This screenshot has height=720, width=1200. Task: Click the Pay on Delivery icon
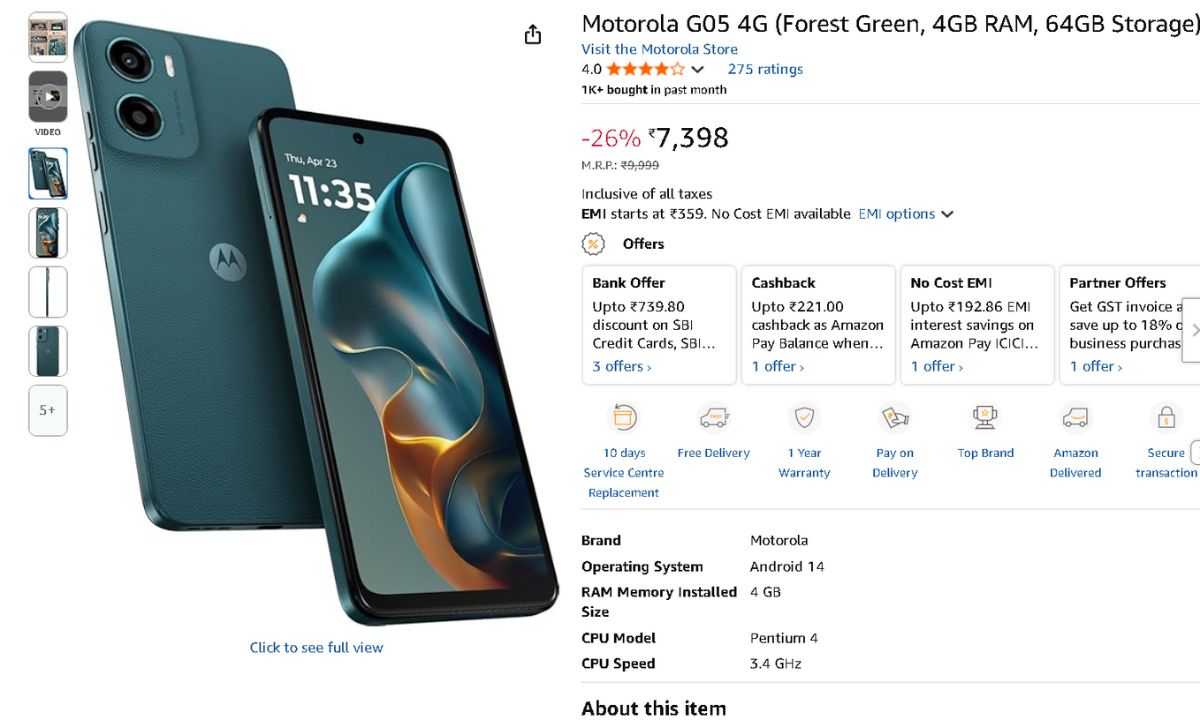894,417
